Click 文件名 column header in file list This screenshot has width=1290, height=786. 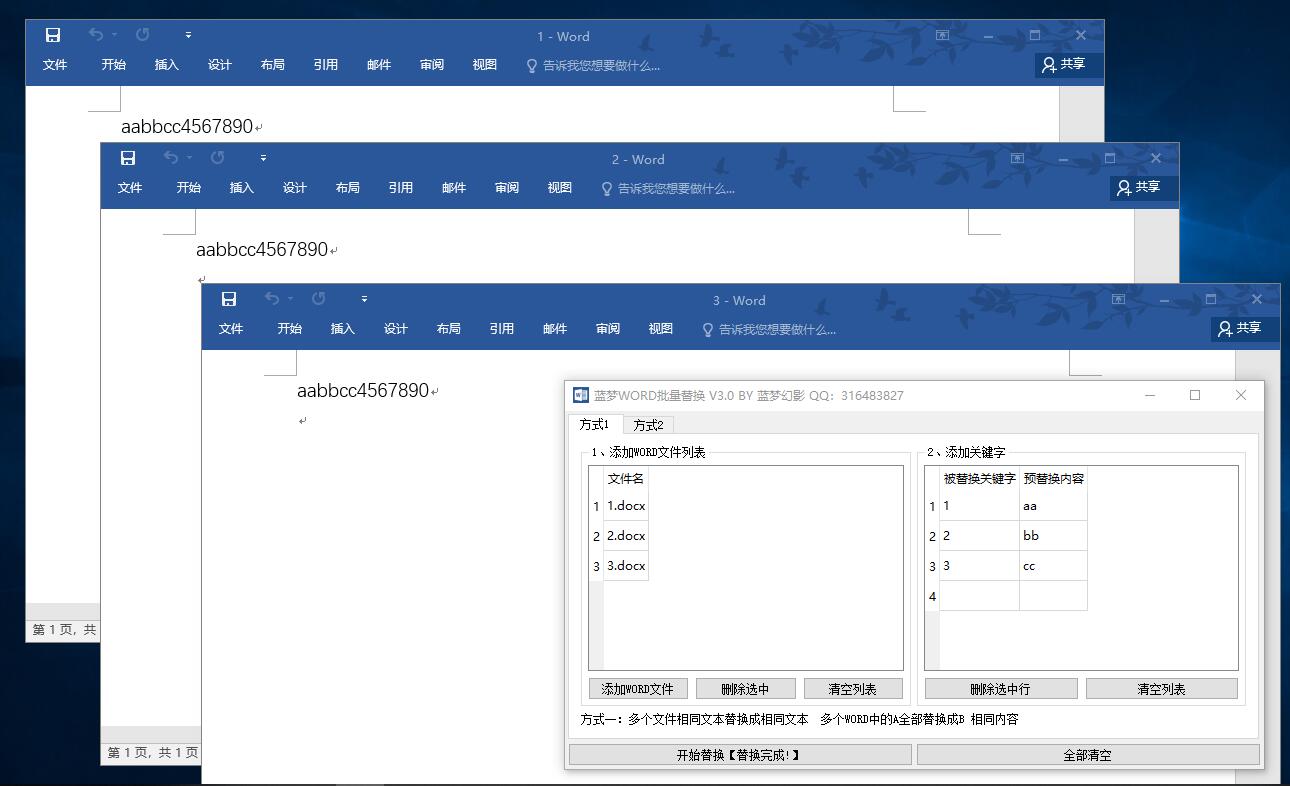coord(626,479)
